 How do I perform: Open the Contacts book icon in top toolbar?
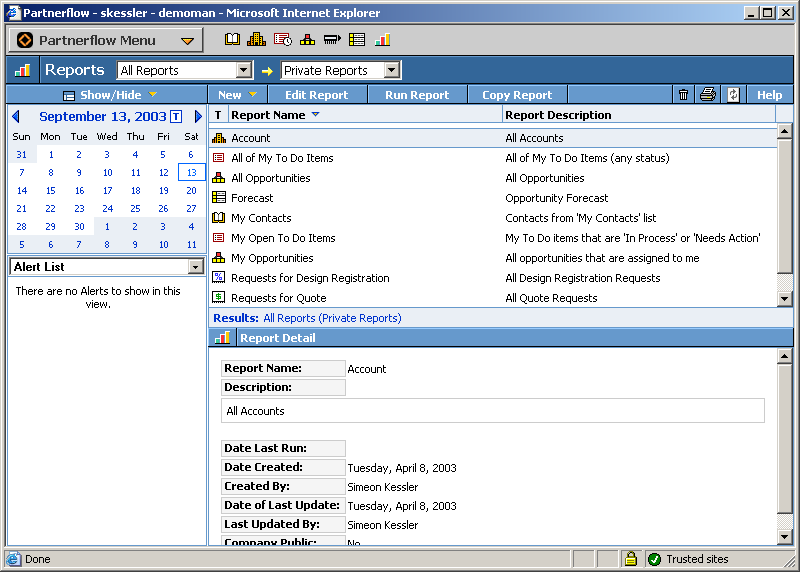pos(232,39)
